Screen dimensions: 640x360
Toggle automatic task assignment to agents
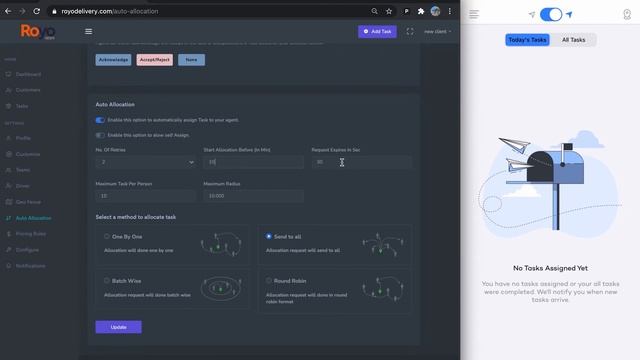pos(100,120)
